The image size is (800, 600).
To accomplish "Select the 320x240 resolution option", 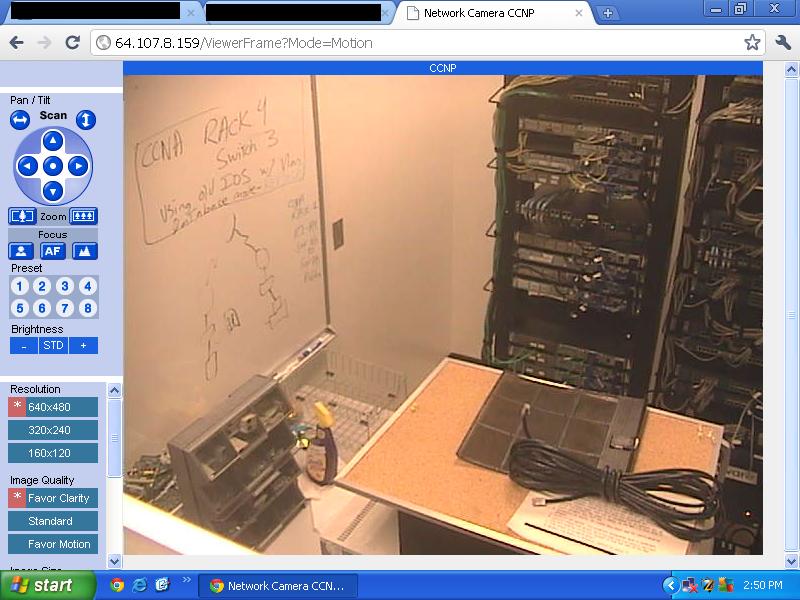I will pos(52,430).
